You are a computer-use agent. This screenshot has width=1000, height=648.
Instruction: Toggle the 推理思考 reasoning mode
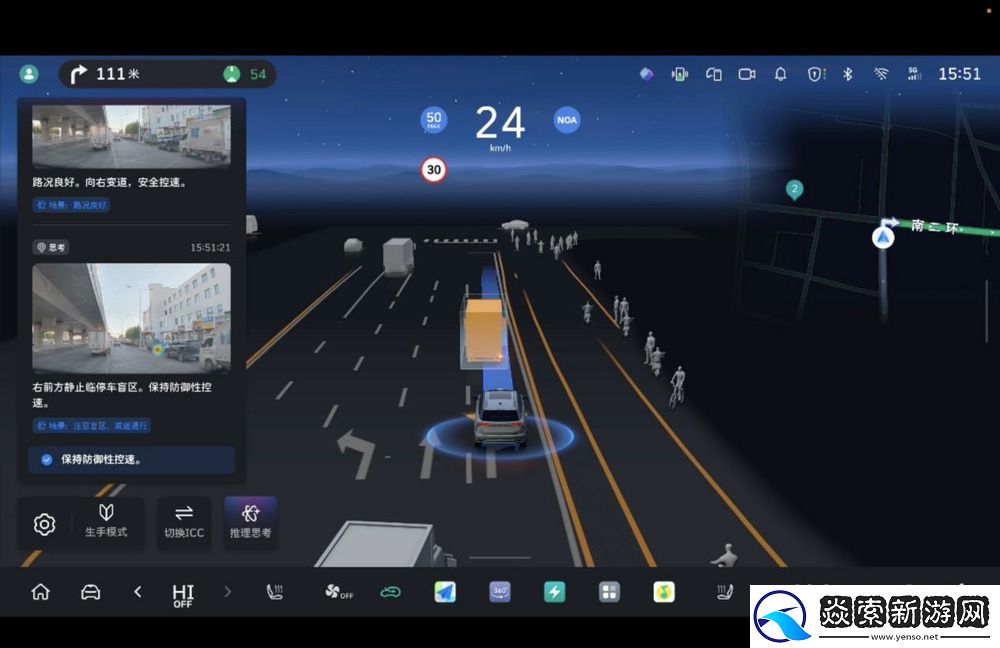coord(250,522)
